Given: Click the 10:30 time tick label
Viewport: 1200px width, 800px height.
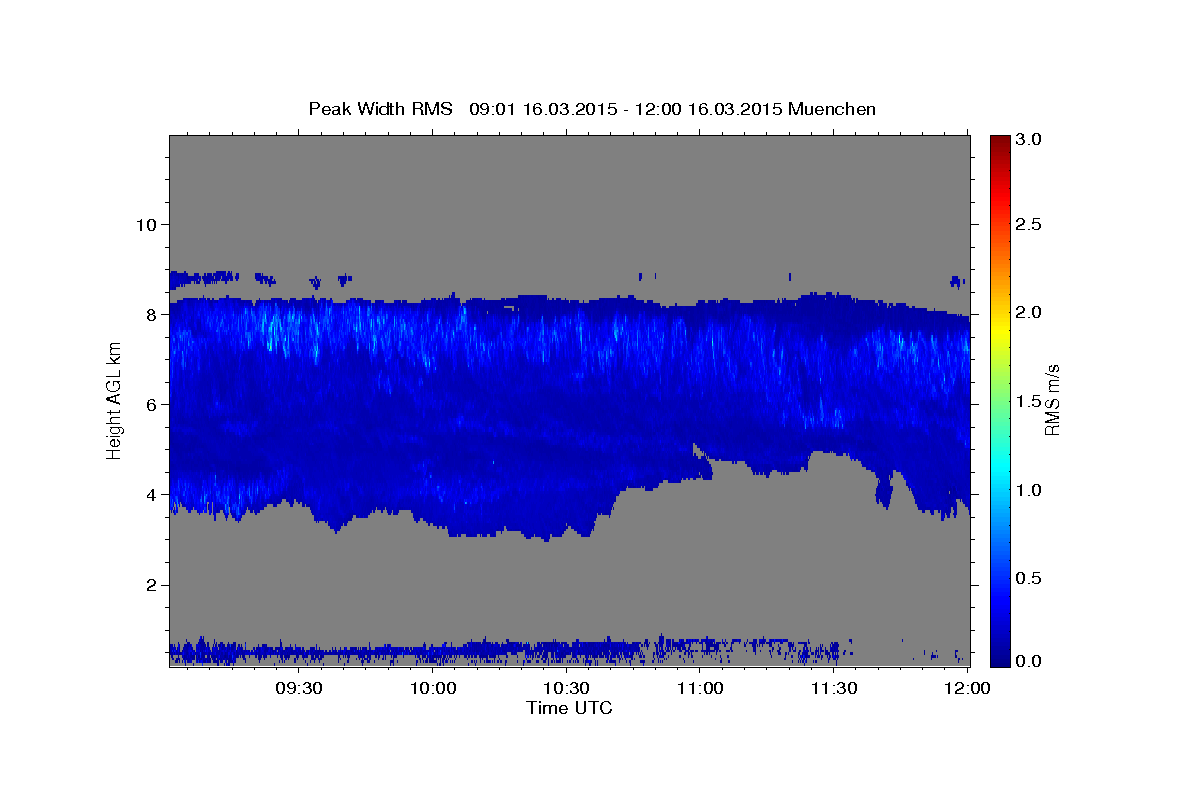Looking at the screenshot, I should (x=566, y=688).
